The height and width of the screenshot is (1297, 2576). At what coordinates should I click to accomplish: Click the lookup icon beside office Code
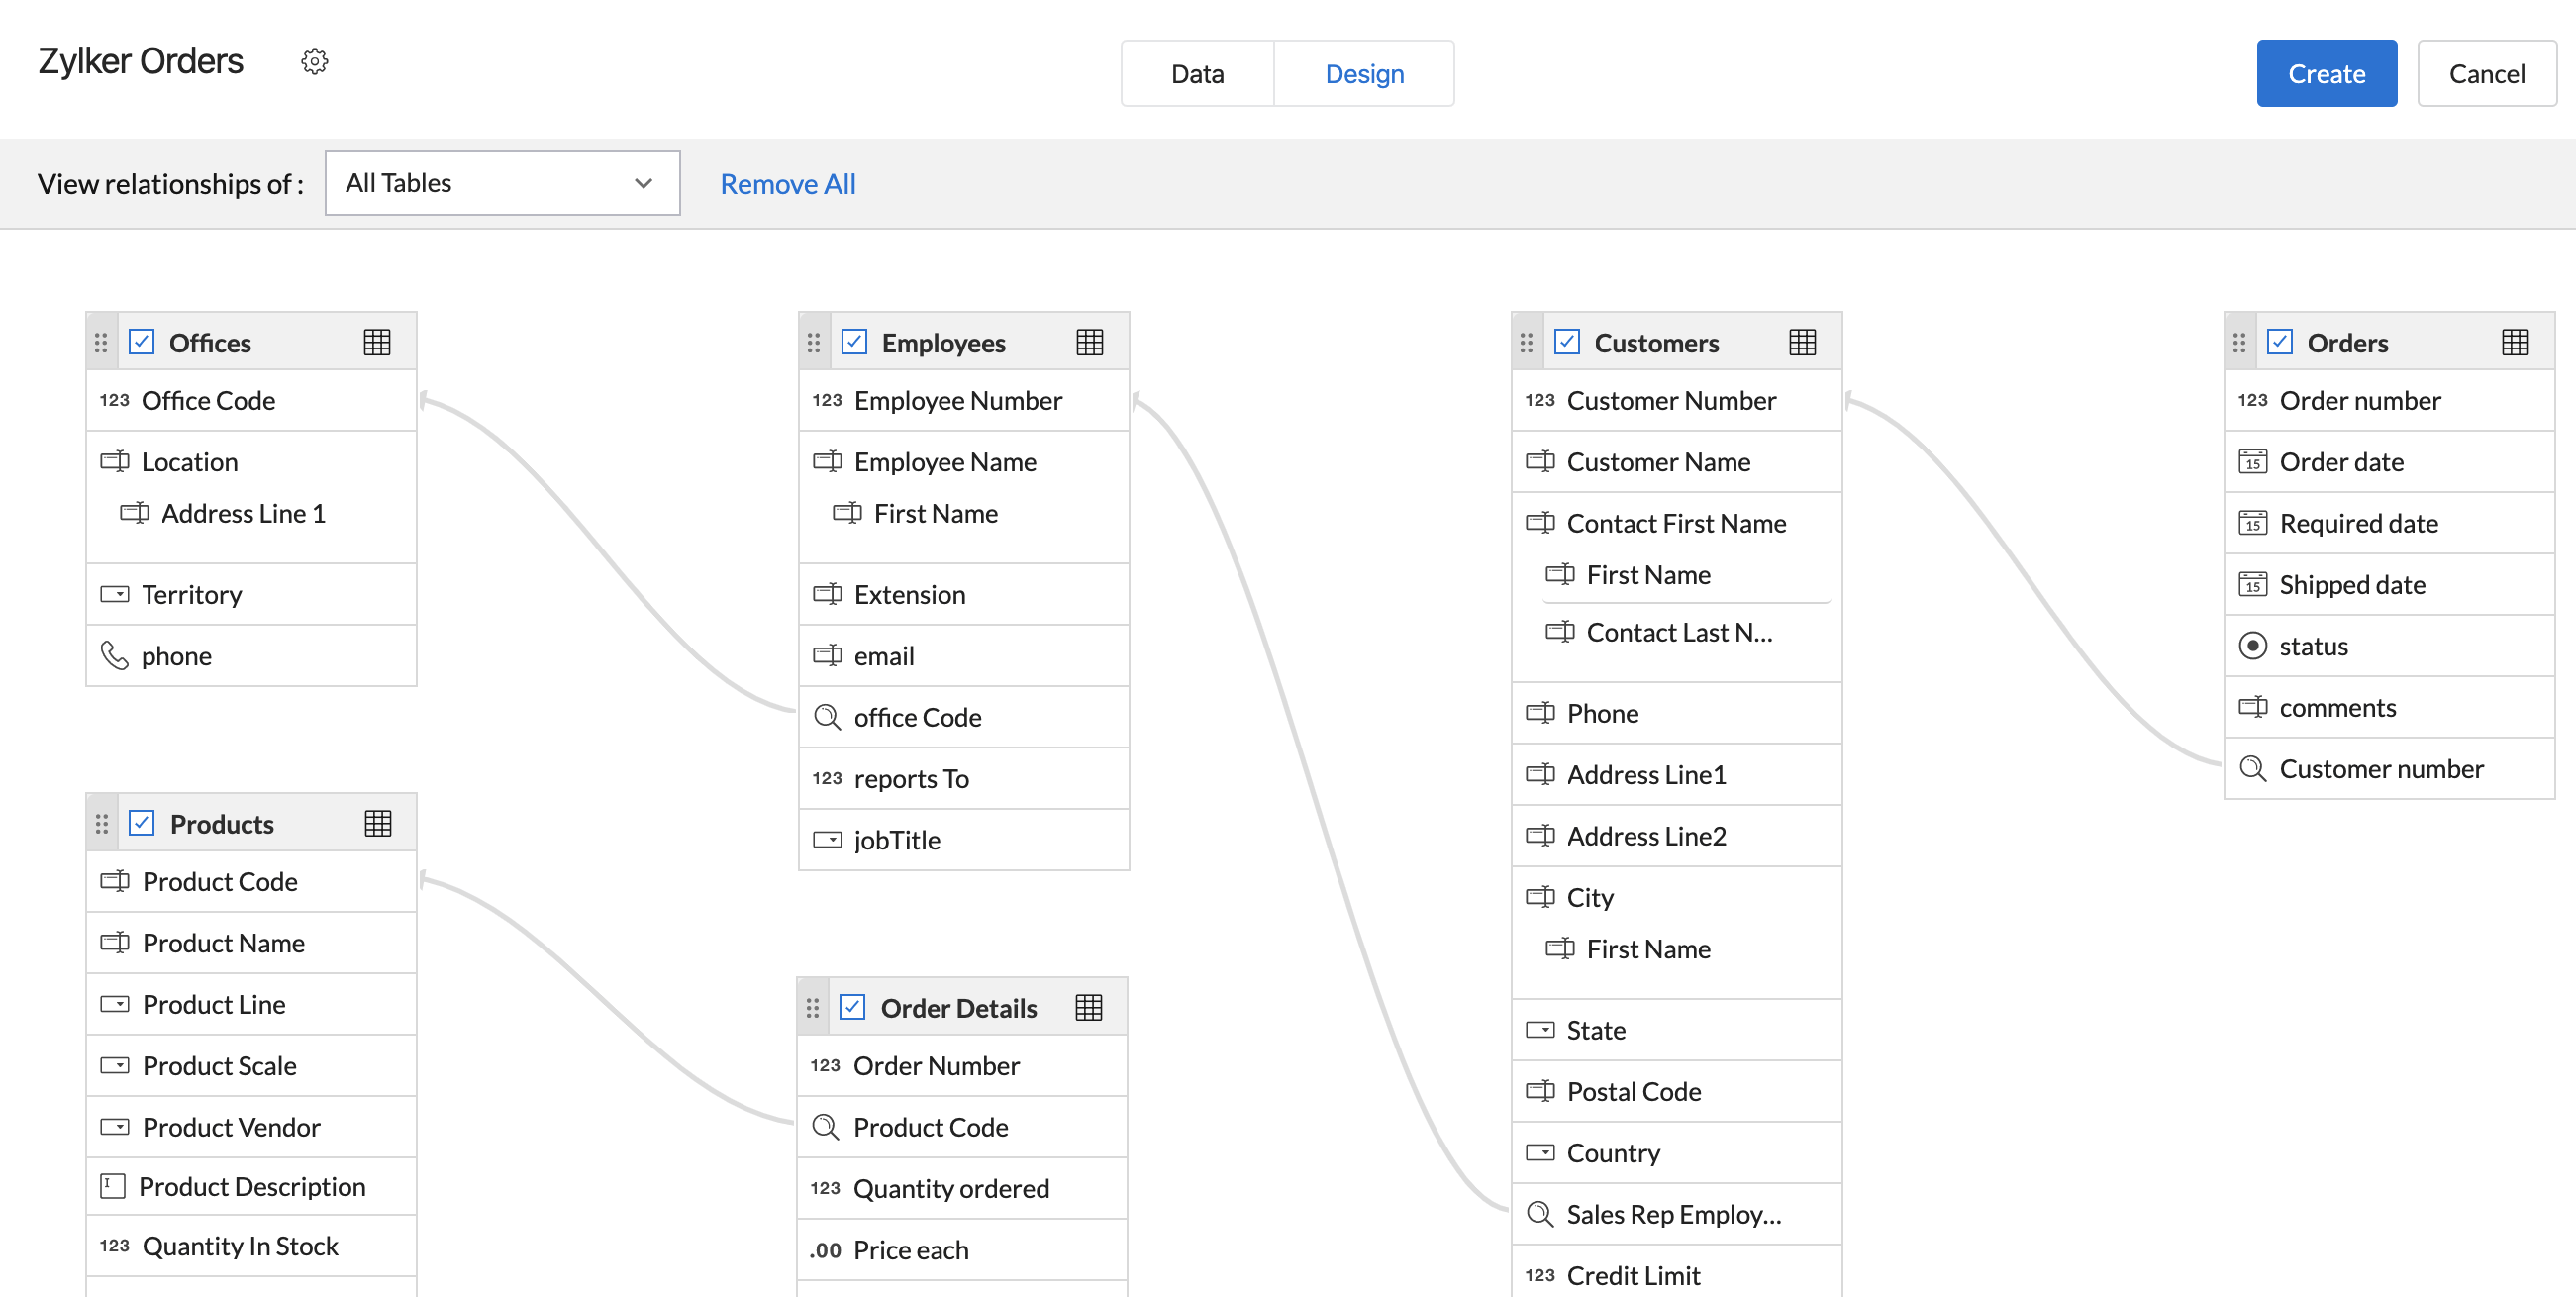coord(826,717)
